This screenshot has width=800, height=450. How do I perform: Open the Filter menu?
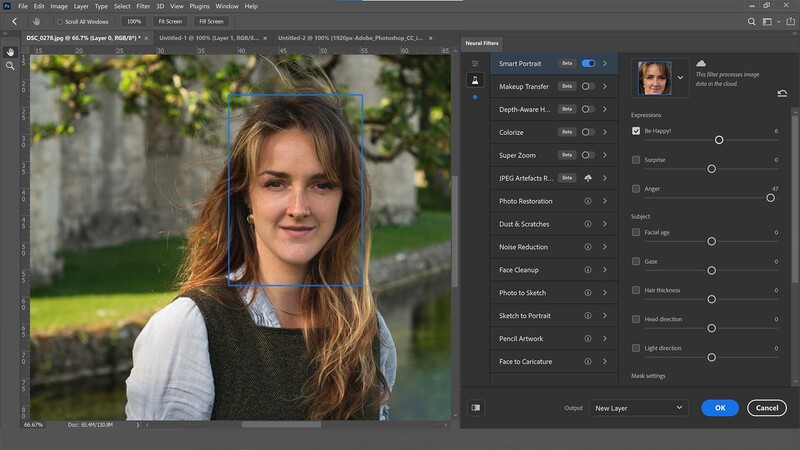pyautogui.click(x=143, y=7)
